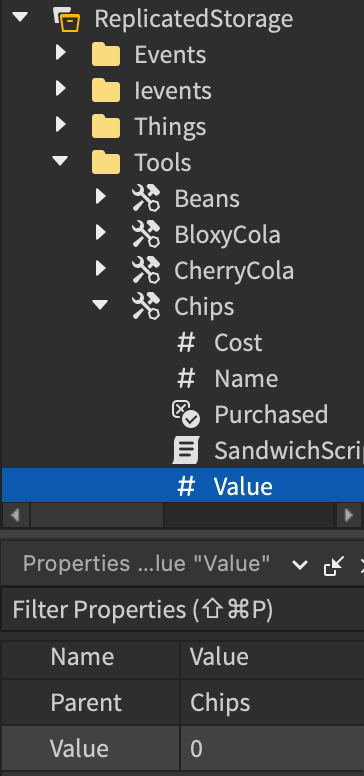Open the Properties panel chevron dropdown
364x776 pixels.
[300, 565]
